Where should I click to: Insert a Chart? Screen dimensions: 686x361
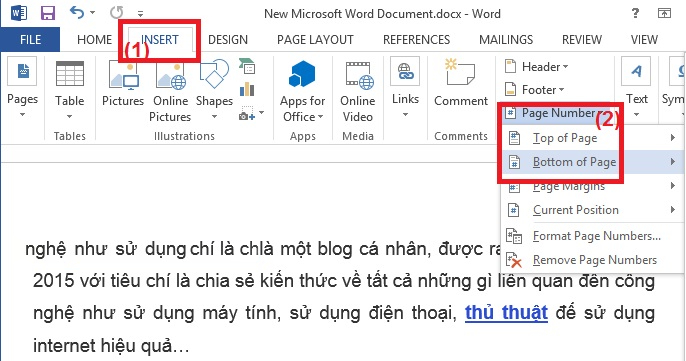click(247, 89)
